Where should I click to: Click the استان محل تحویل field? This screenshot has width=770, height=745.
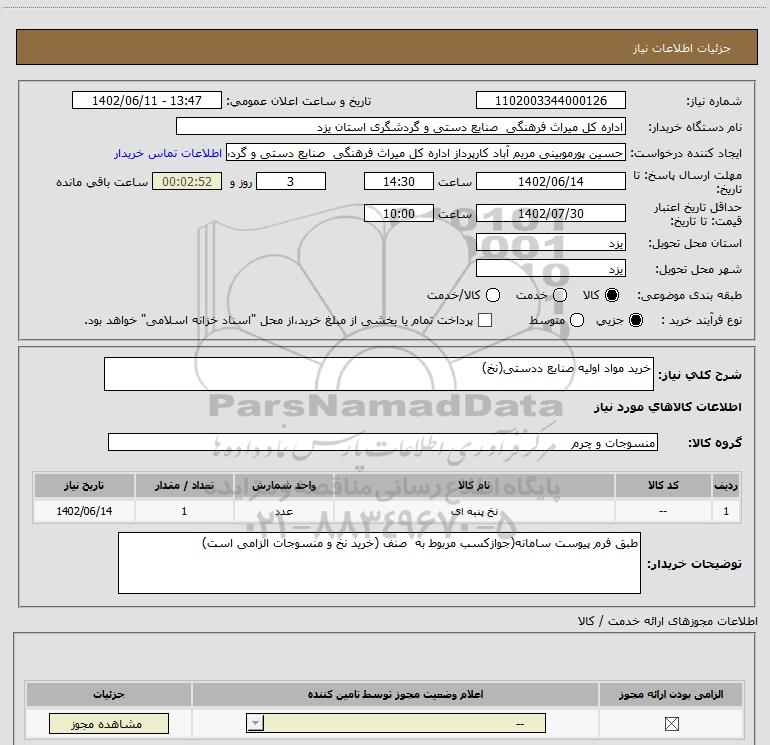550,243
